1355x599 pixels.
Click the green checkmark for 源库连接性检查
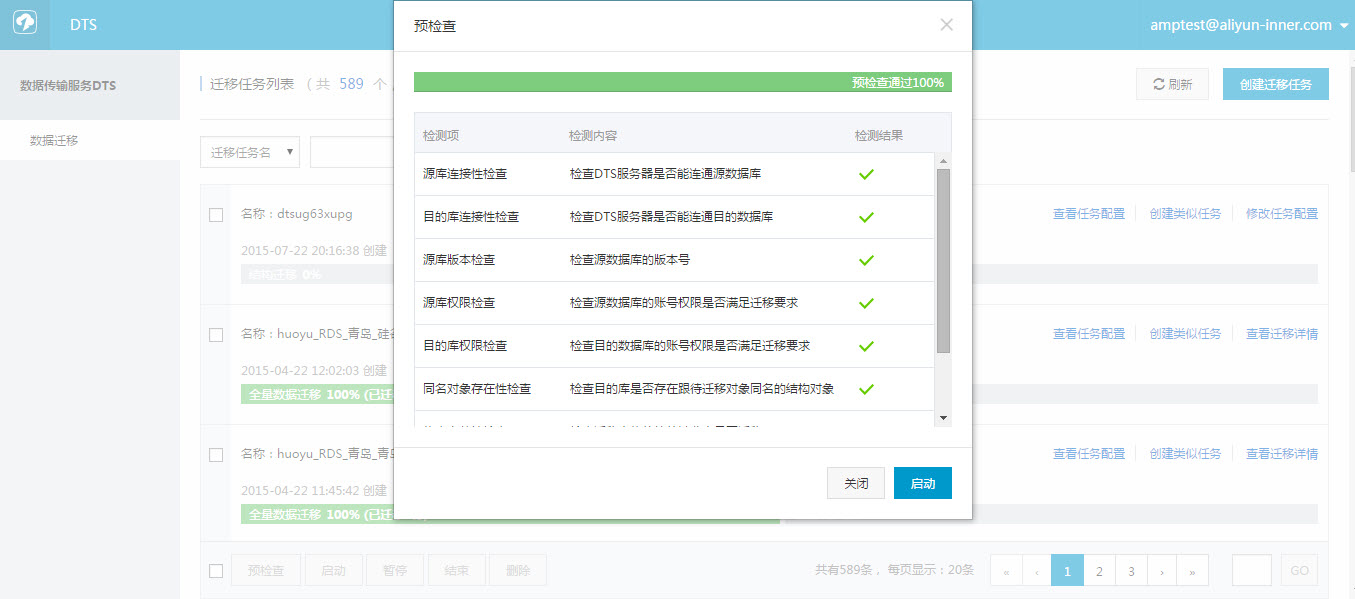pyautogui.click(x=866, y=173)
